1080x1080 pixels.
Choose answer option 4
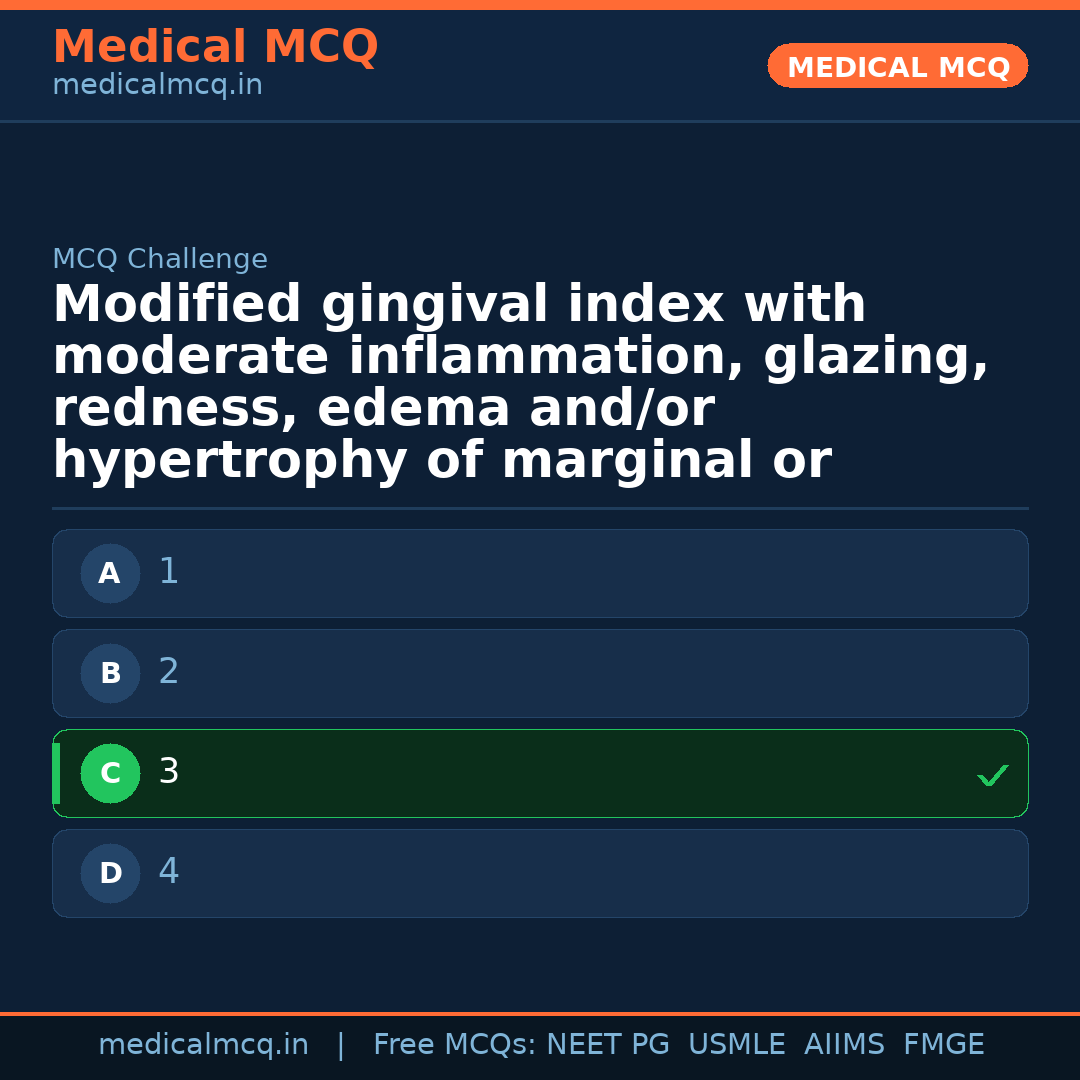[x=540, y=873]
